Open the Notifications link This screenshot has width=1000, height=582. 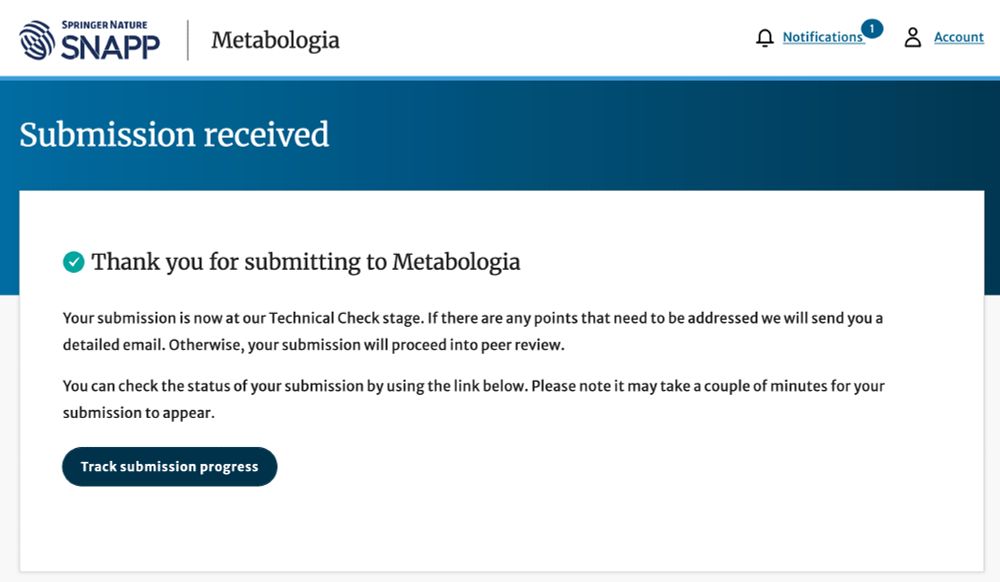(822, 37)
